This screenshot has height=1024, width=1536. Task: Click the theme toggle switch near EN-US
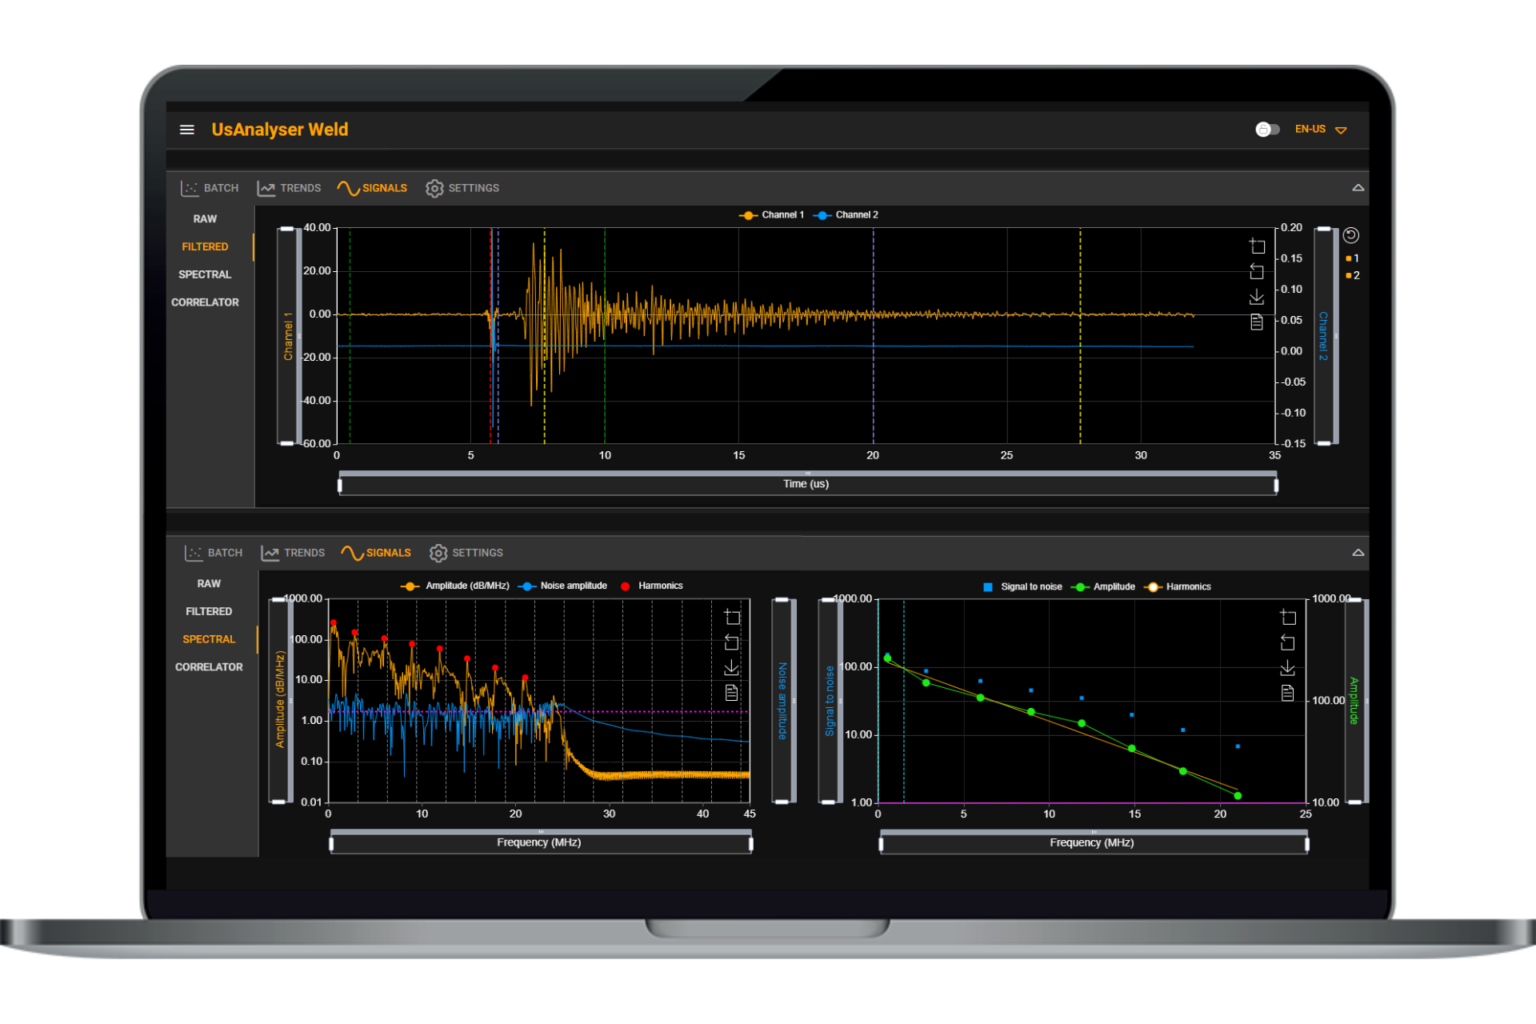pos(1268,129)
